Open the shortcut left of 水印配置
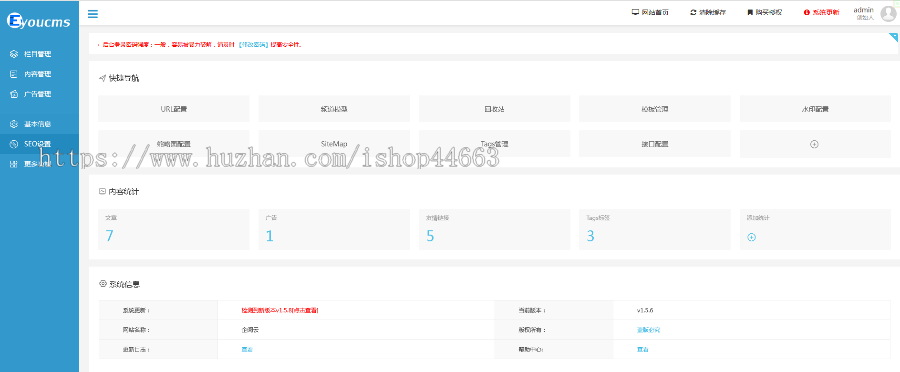This screenshot has width=900, height=372. pyautogui.click(x=655, y=108)
